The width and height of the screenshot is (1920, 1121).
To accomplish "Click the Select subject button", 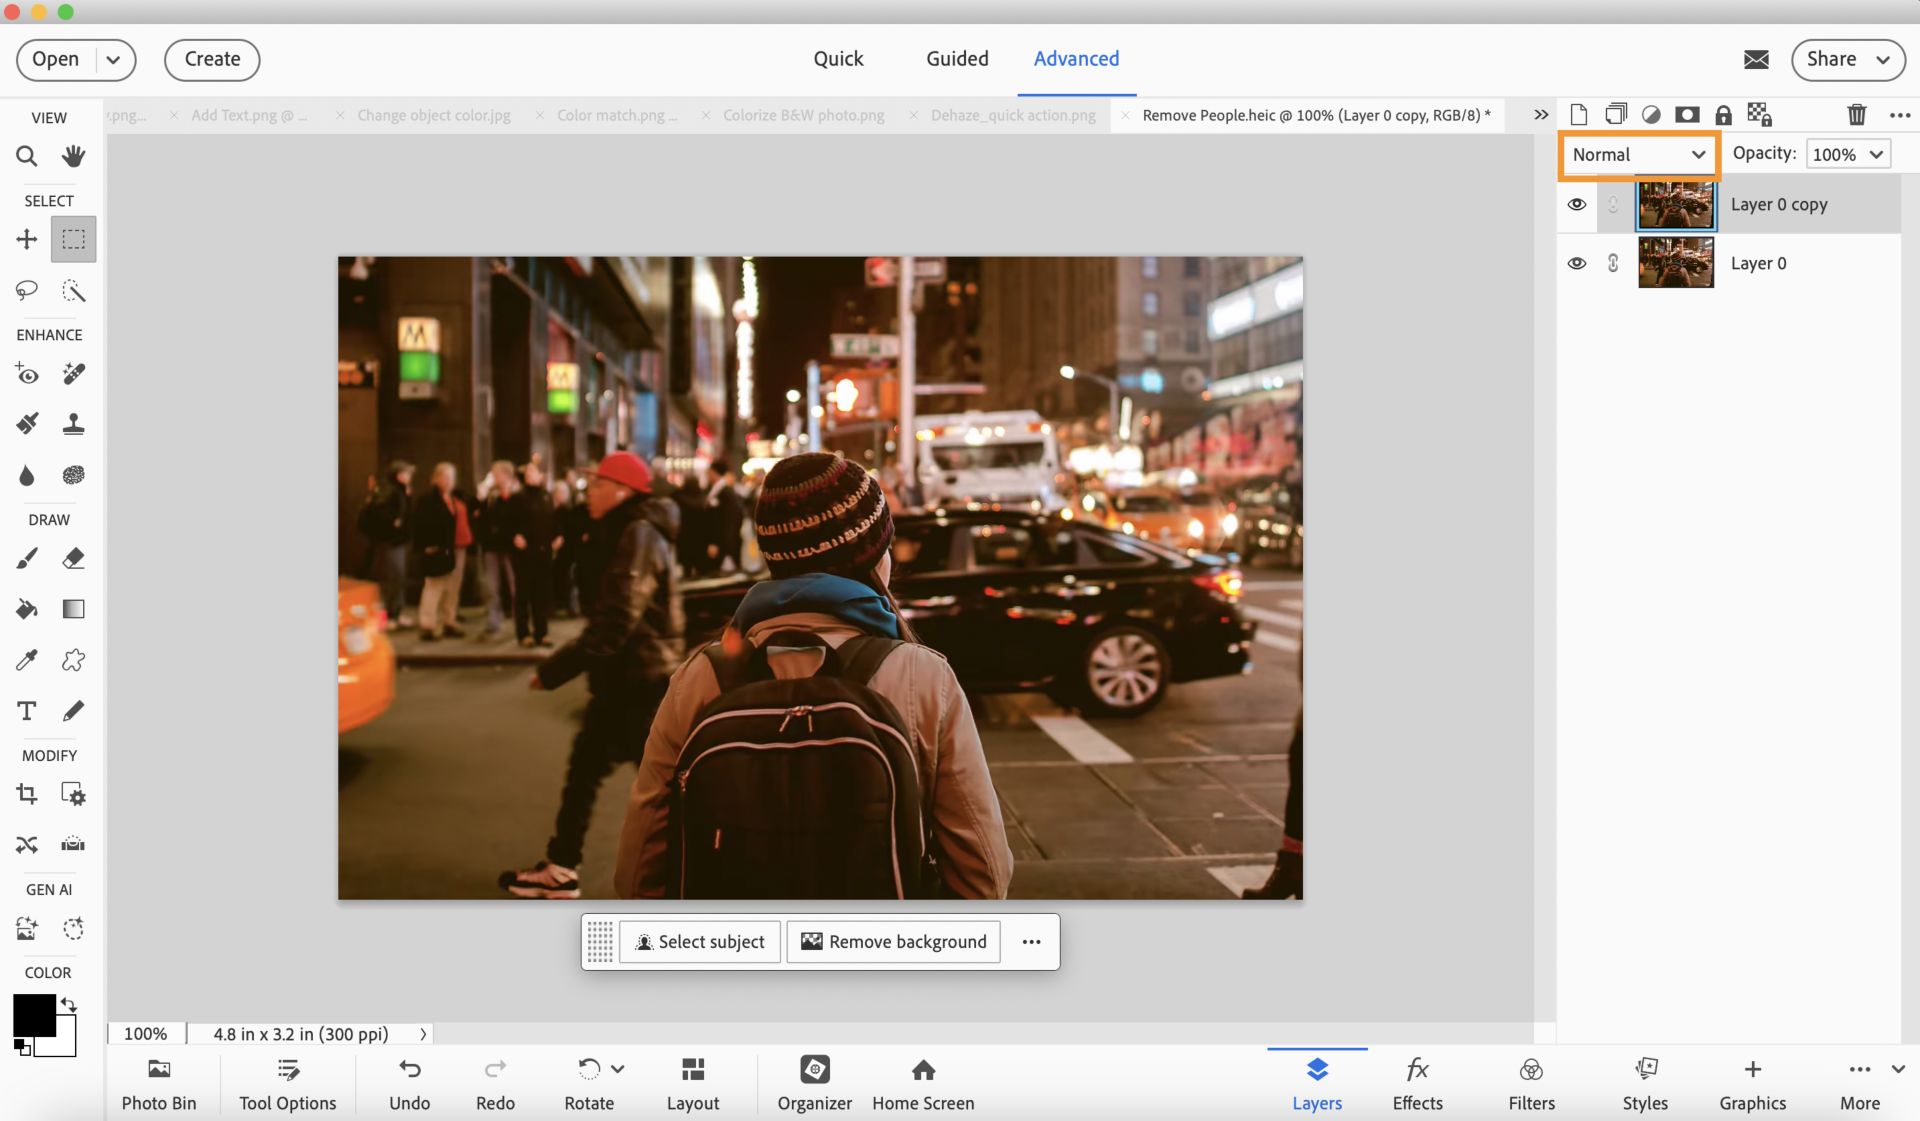I will (700, 942).
